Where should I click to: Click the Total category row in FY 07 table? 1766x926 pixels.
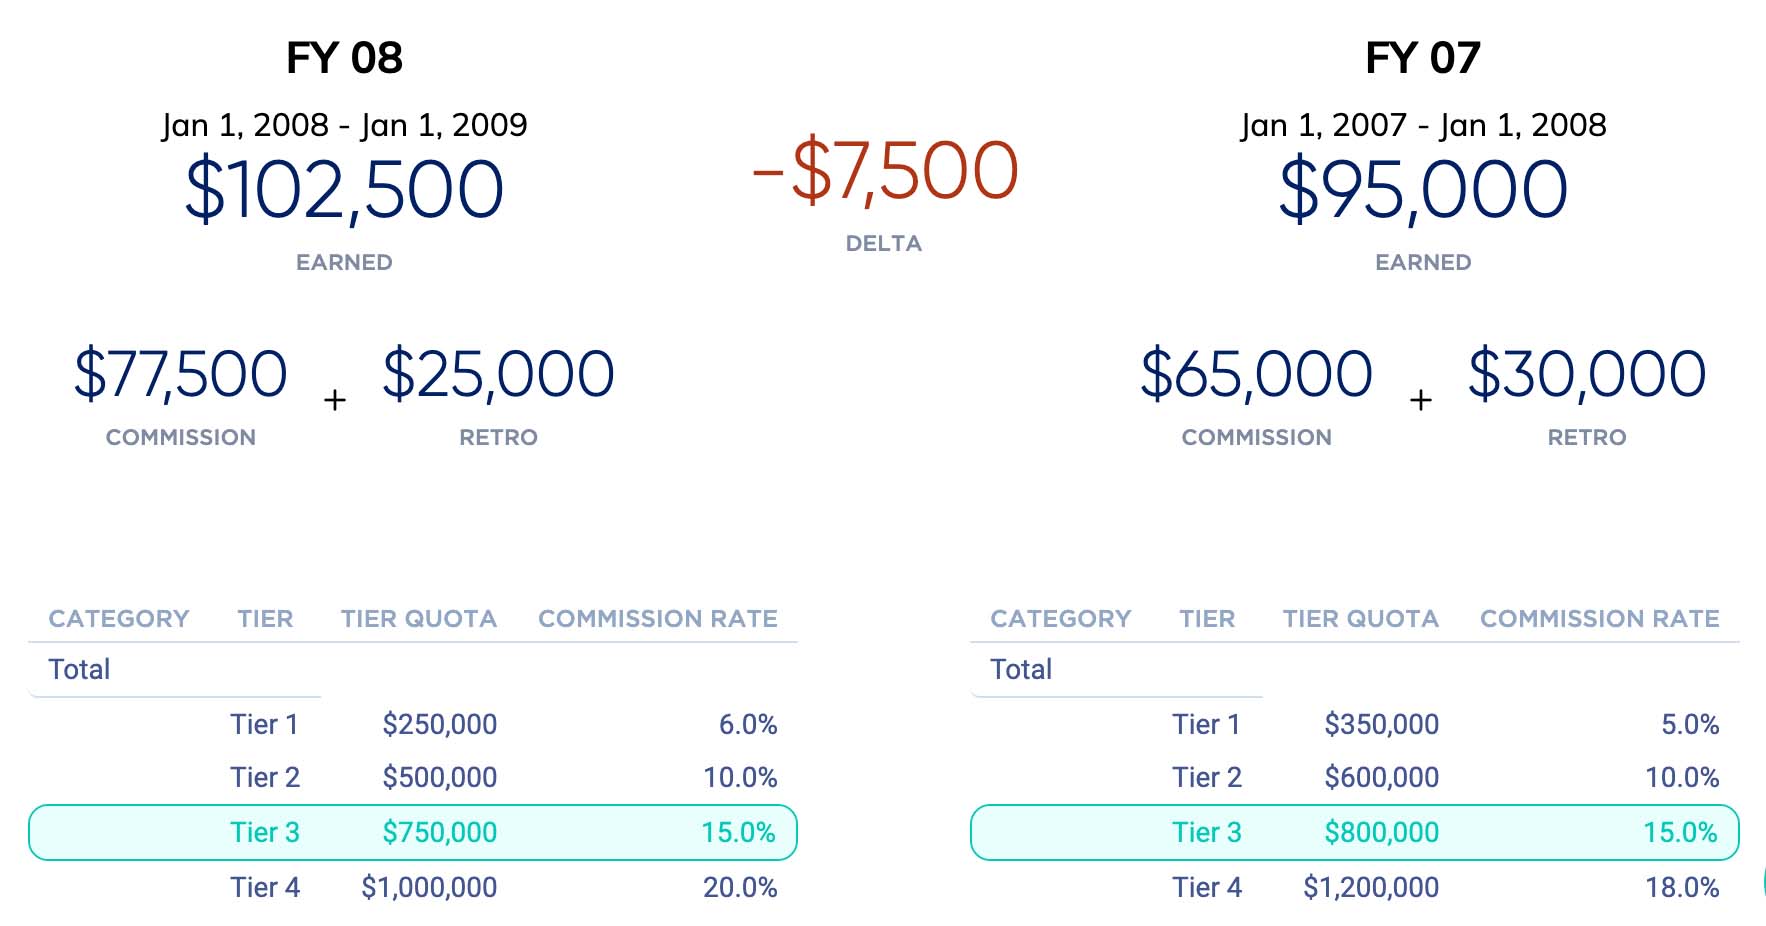tap(1021, 669)
